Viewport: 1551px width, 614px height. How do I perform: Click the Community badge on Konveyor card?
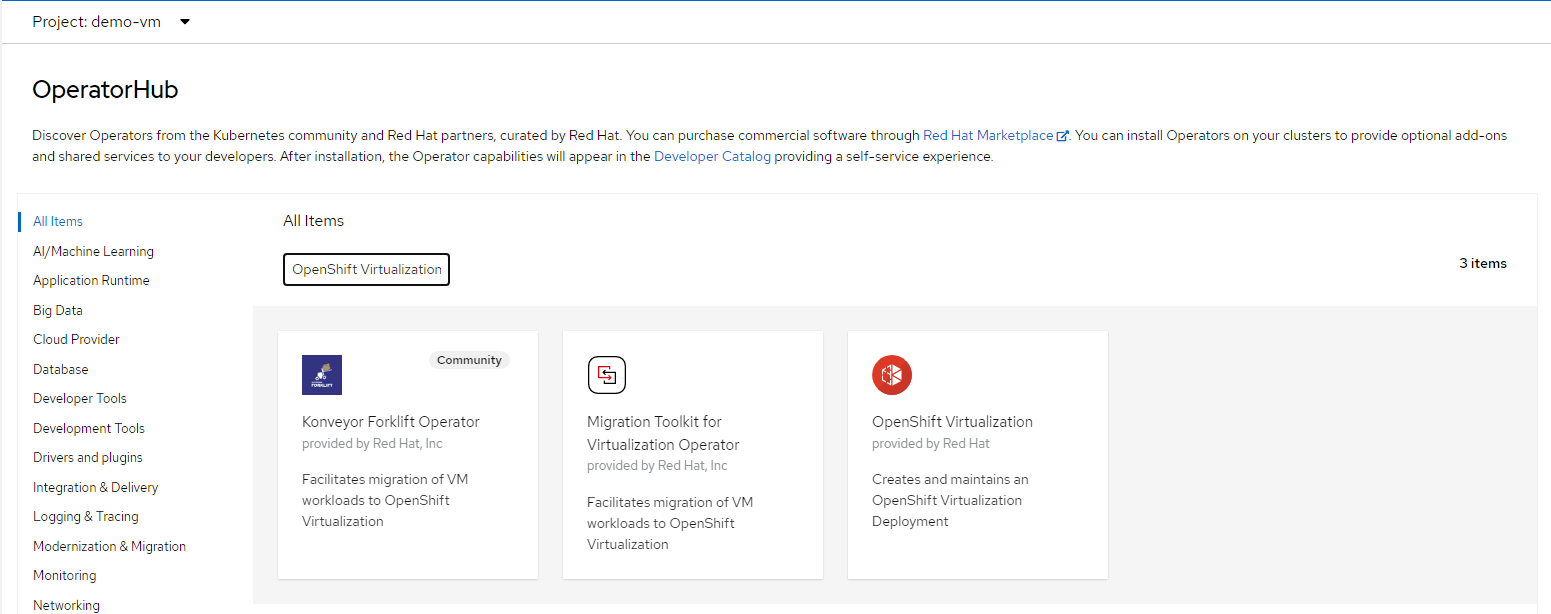(470, 360)
